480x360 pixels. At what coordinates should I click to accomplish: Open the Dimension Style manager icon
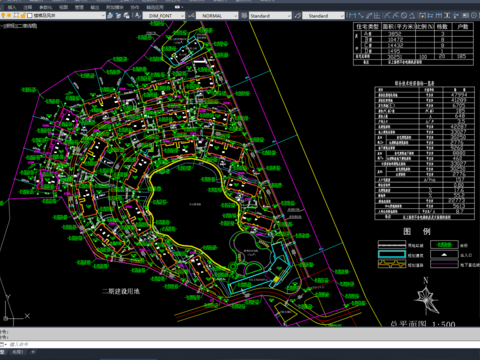tap(191, 16)
